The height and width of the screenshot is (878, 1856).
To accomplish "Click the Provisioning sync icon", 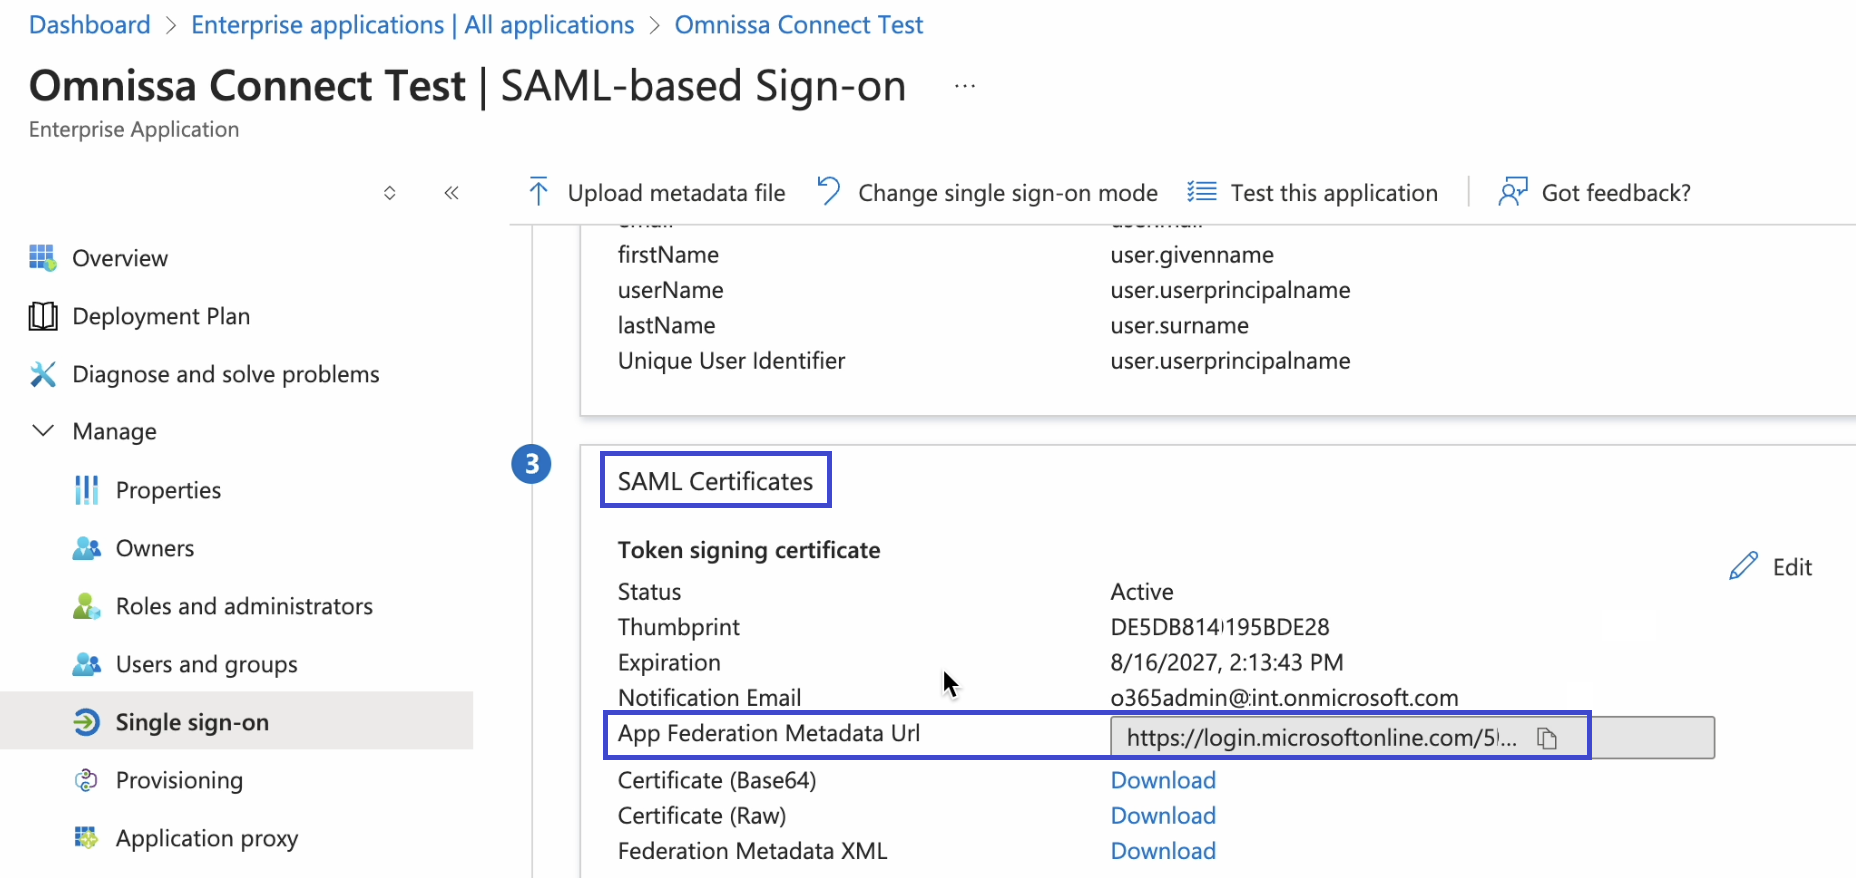I will pyautogui.click(x=87, y=780).
